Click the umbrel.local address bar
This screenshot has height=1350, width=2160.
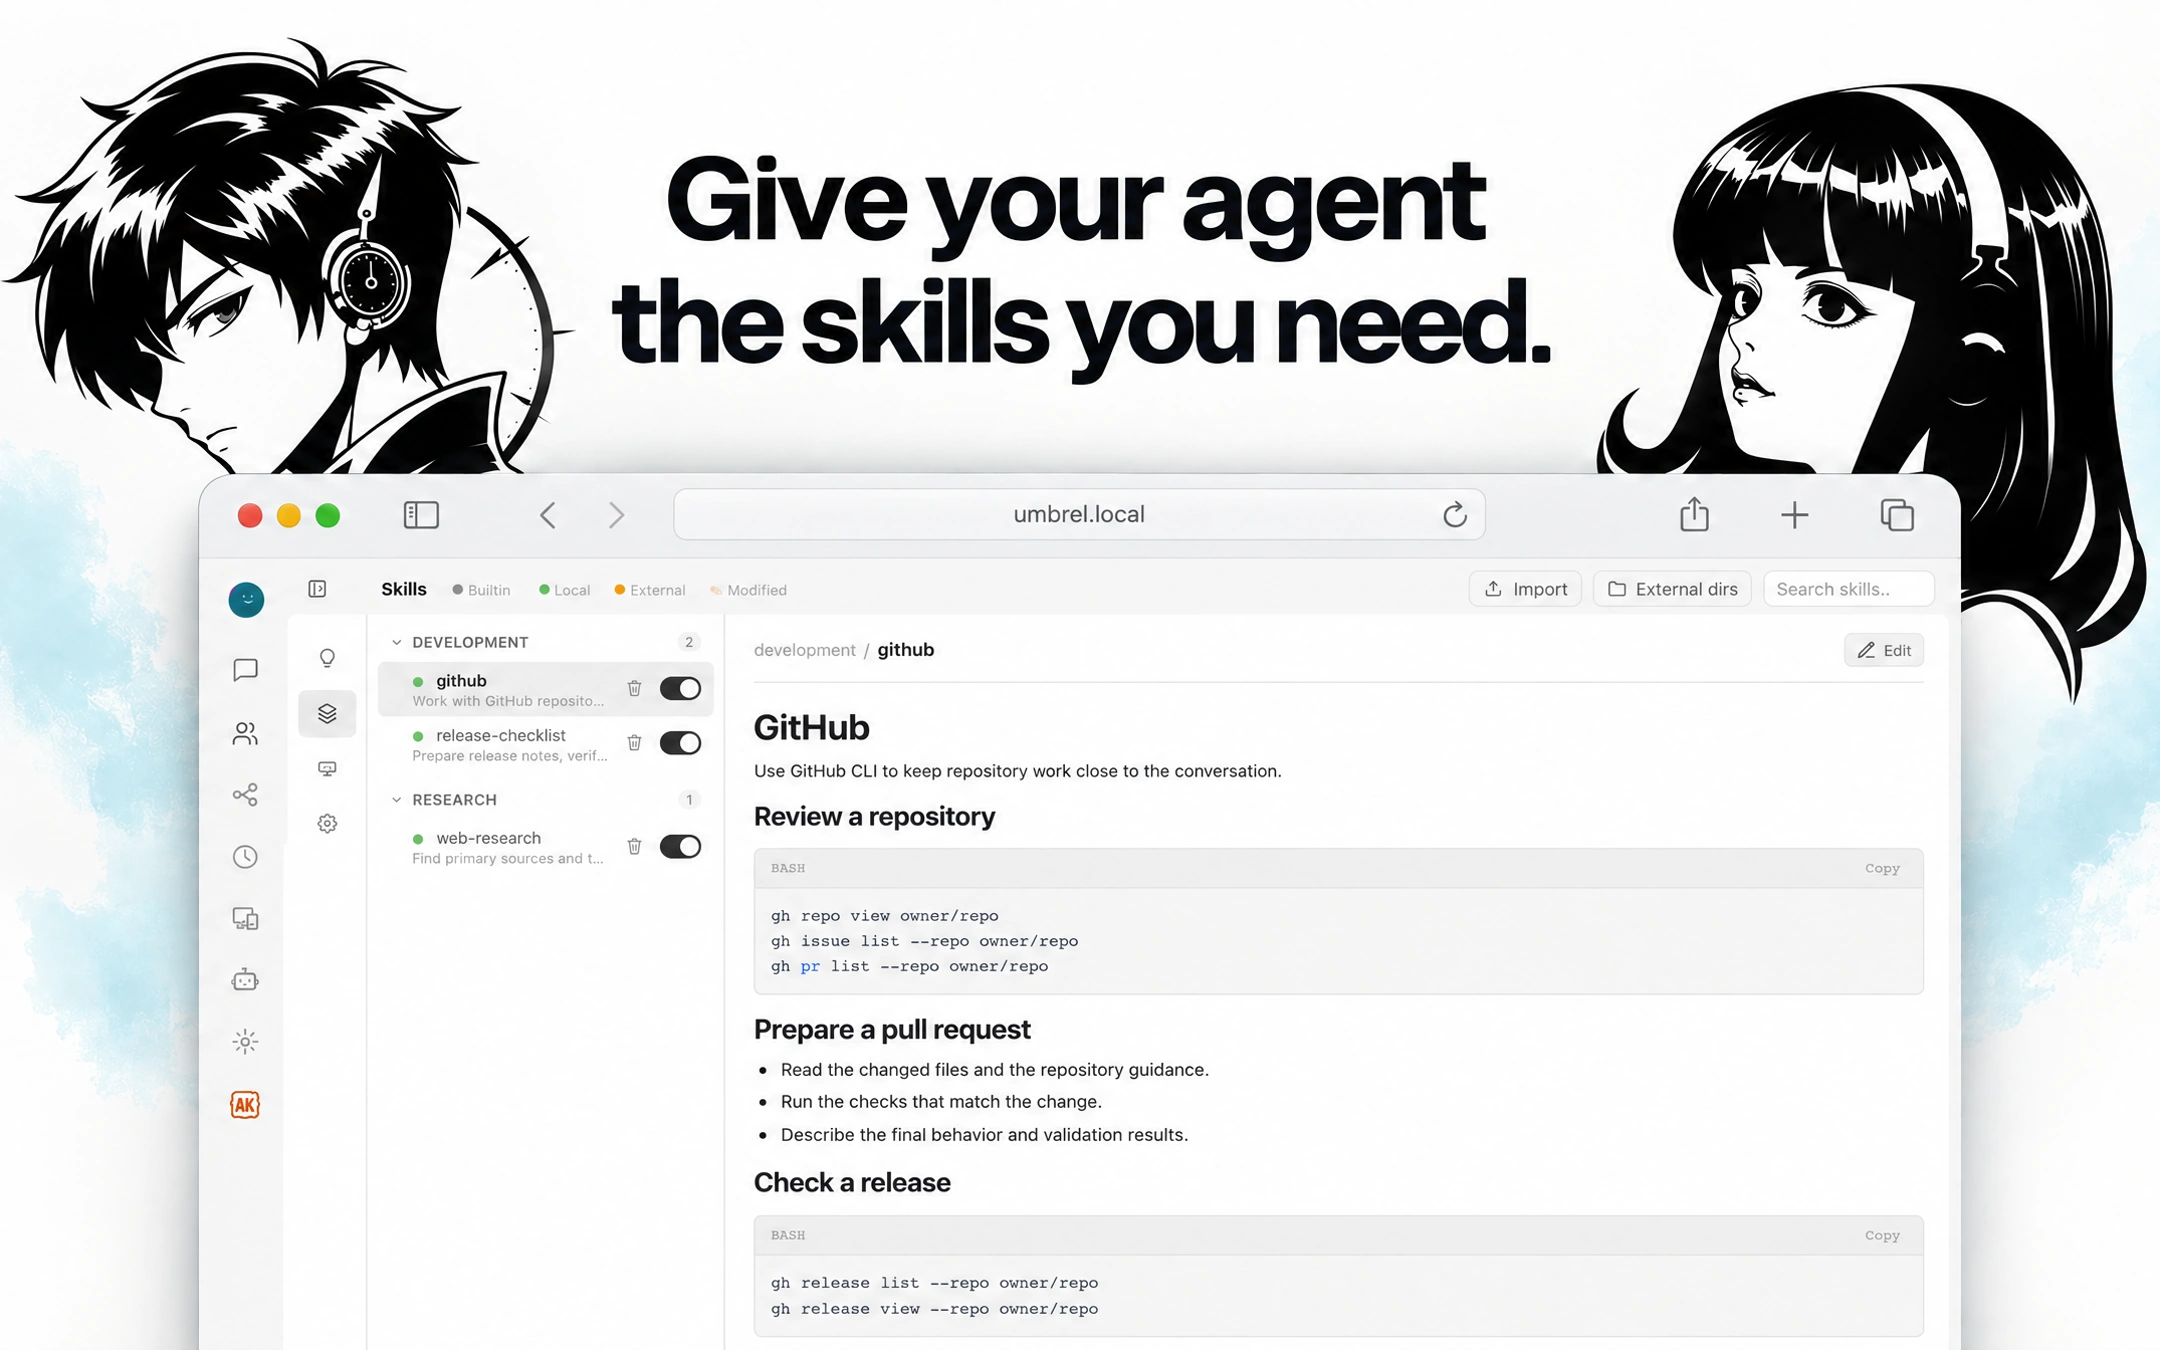(x=1079, y=514)
